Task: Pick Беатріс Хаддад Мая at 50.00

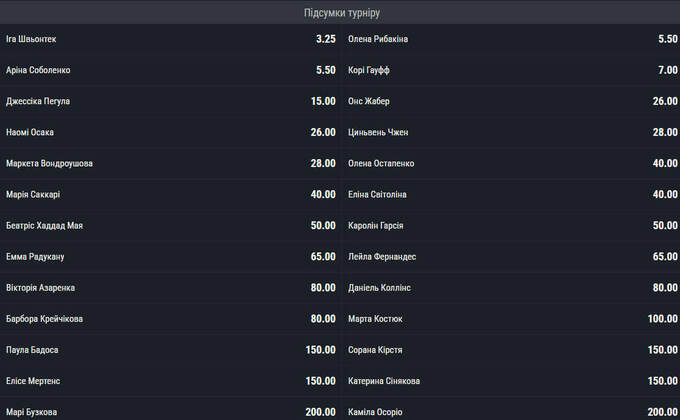Action: tap(170, 225)
